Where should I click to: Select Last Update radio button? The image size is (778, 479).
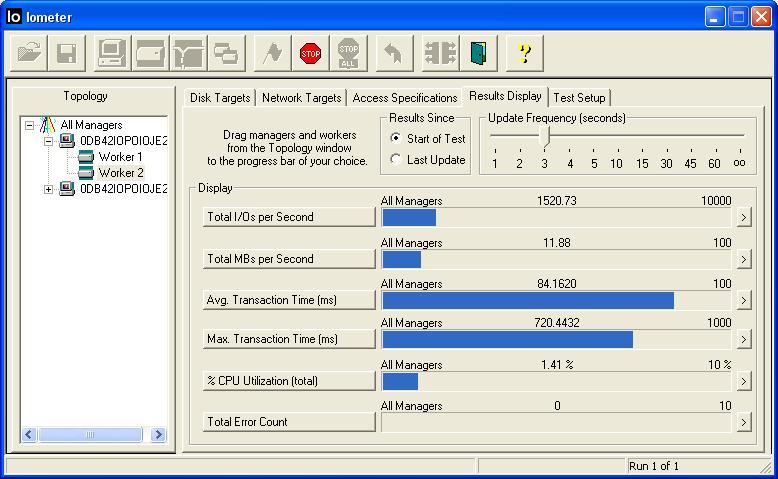click(x=395, y=159)
